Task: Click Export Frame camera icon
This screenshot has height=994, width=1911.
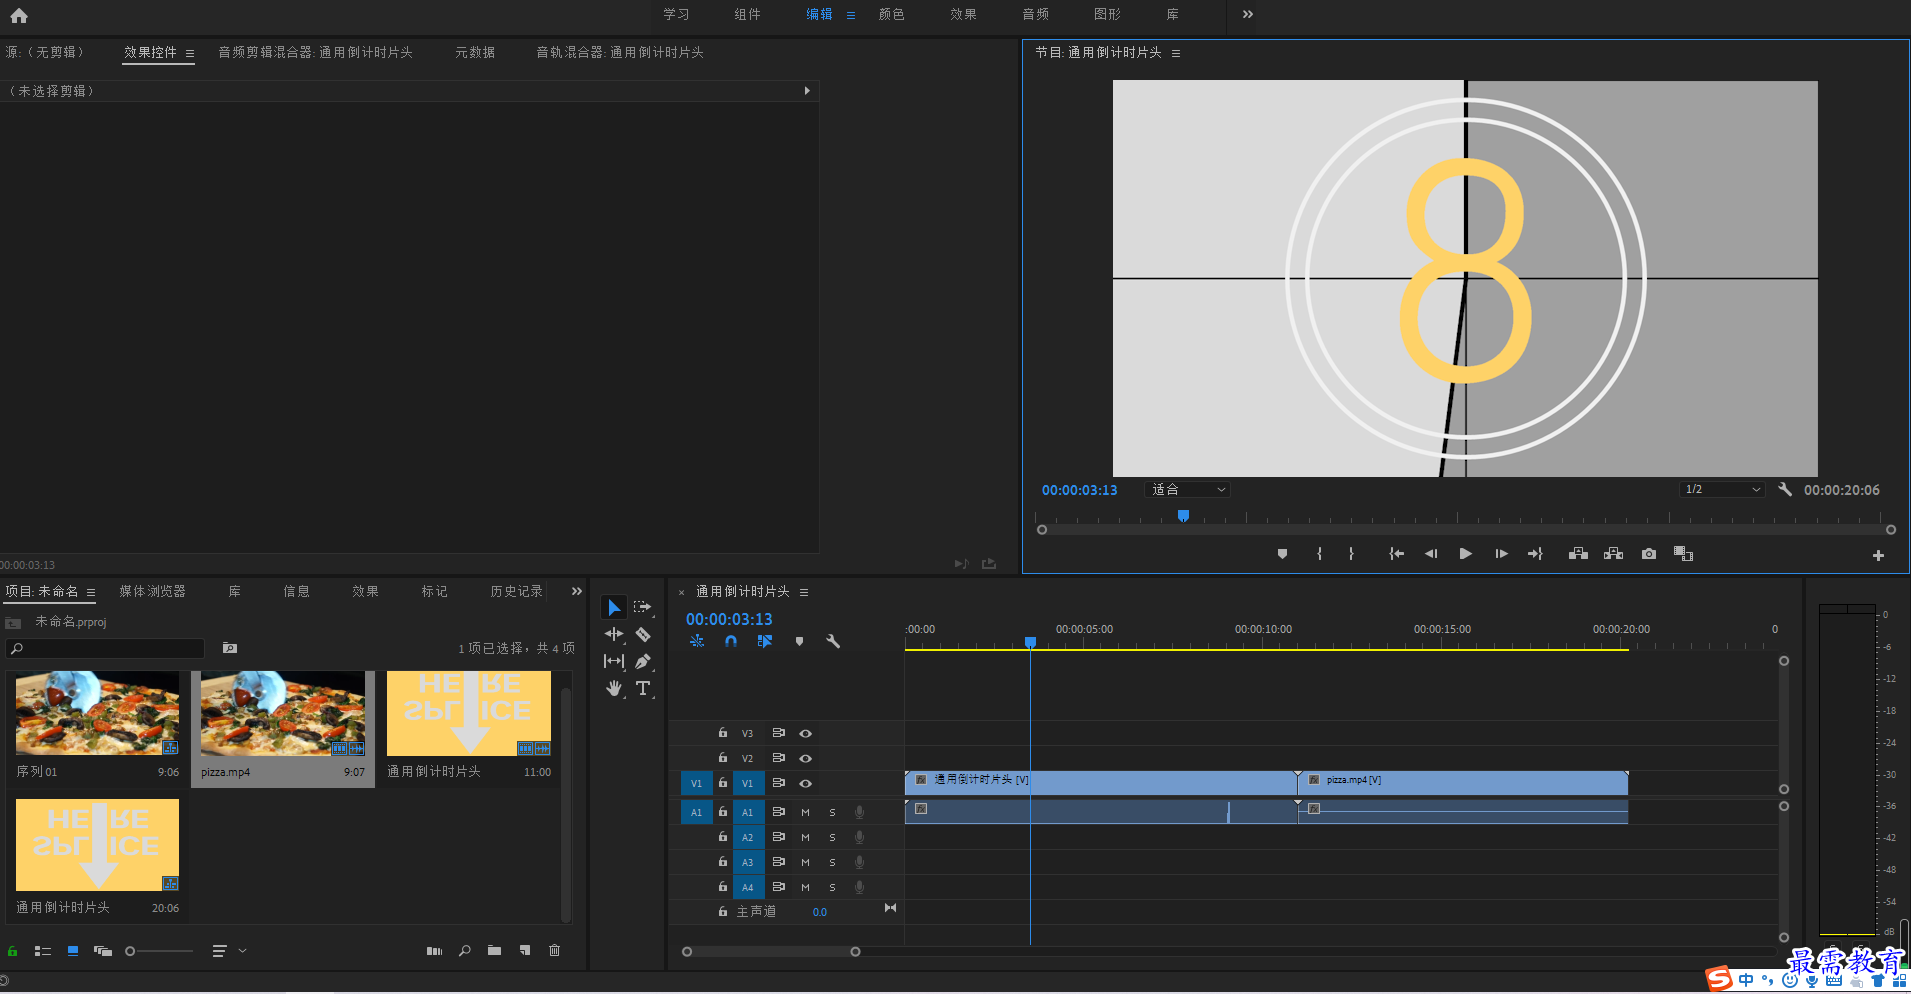Action: (1649, 554)
